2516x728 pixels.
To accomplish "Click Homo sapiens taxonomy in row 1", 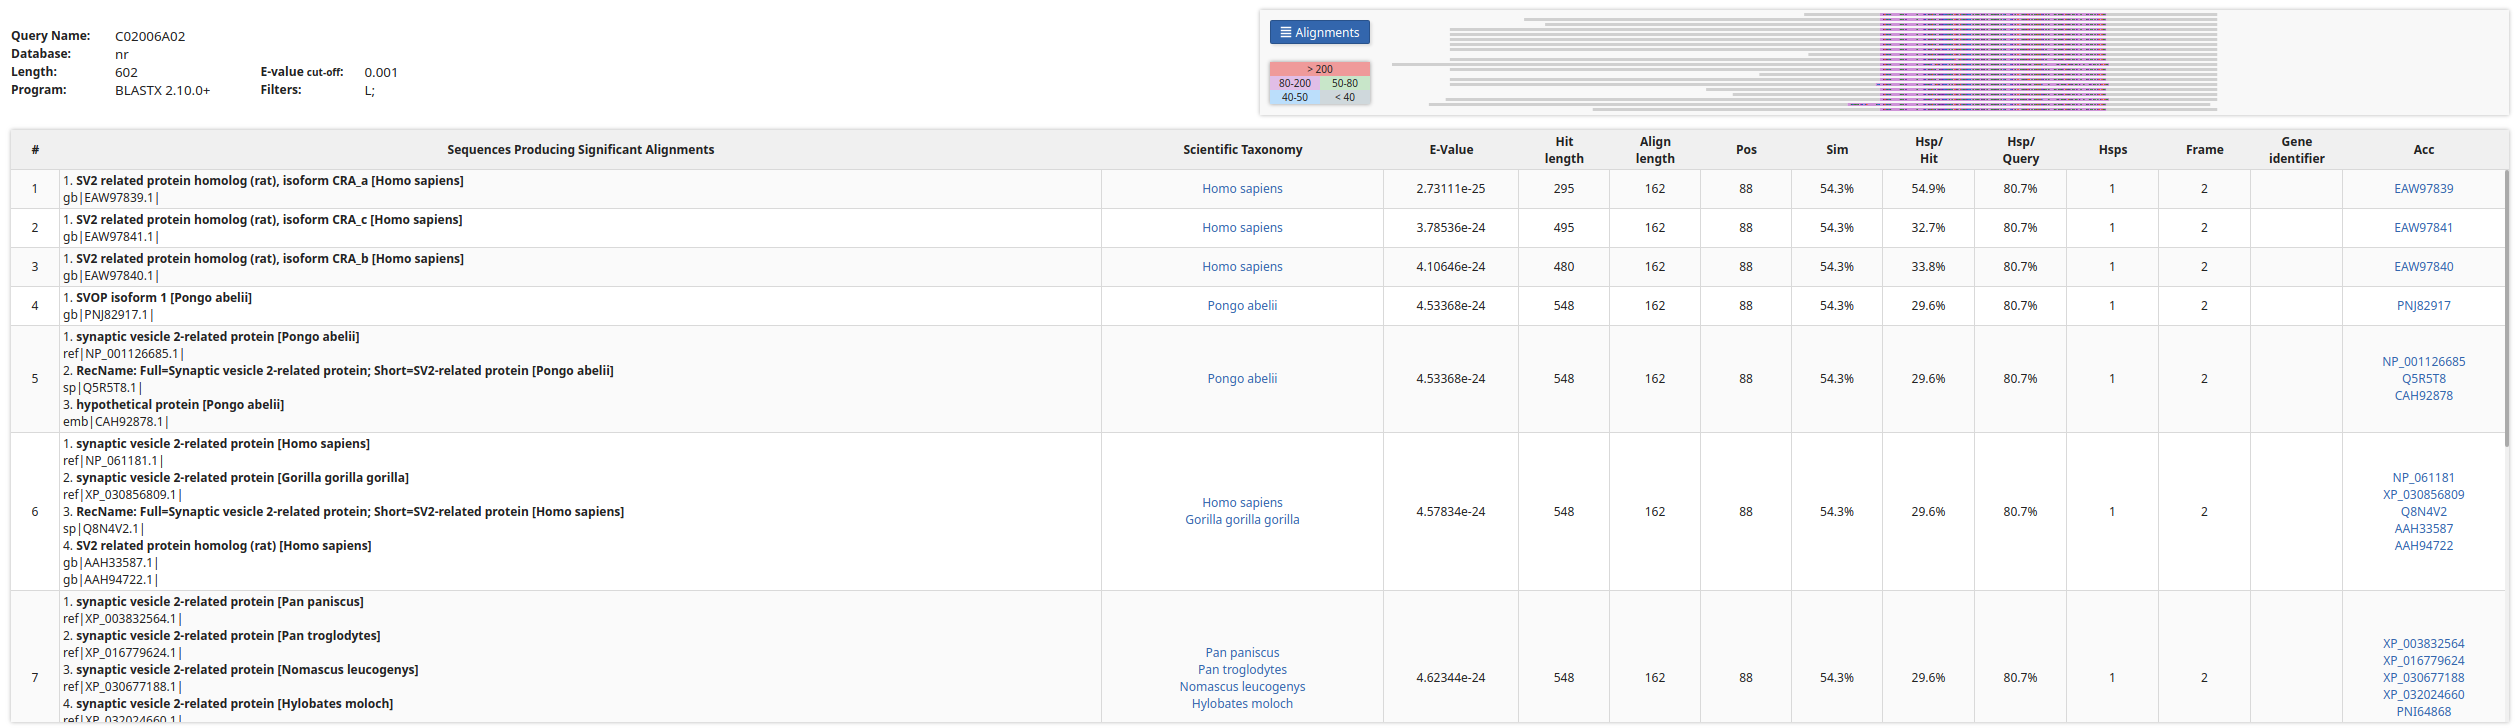I will 1241,188.
